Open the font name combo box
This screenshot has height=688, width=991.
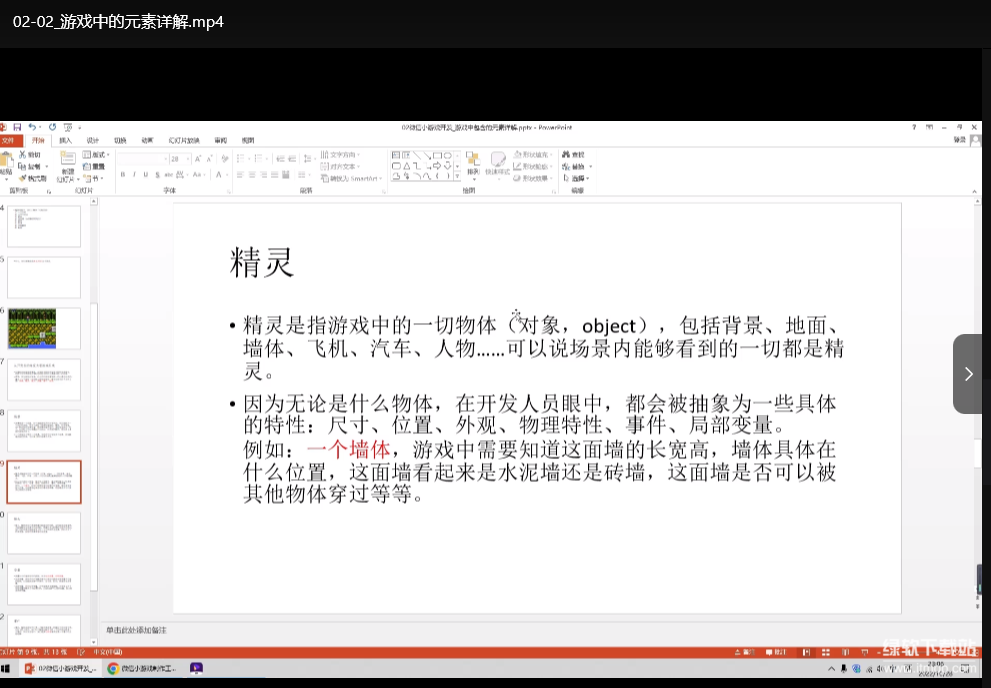pos(142,159)
